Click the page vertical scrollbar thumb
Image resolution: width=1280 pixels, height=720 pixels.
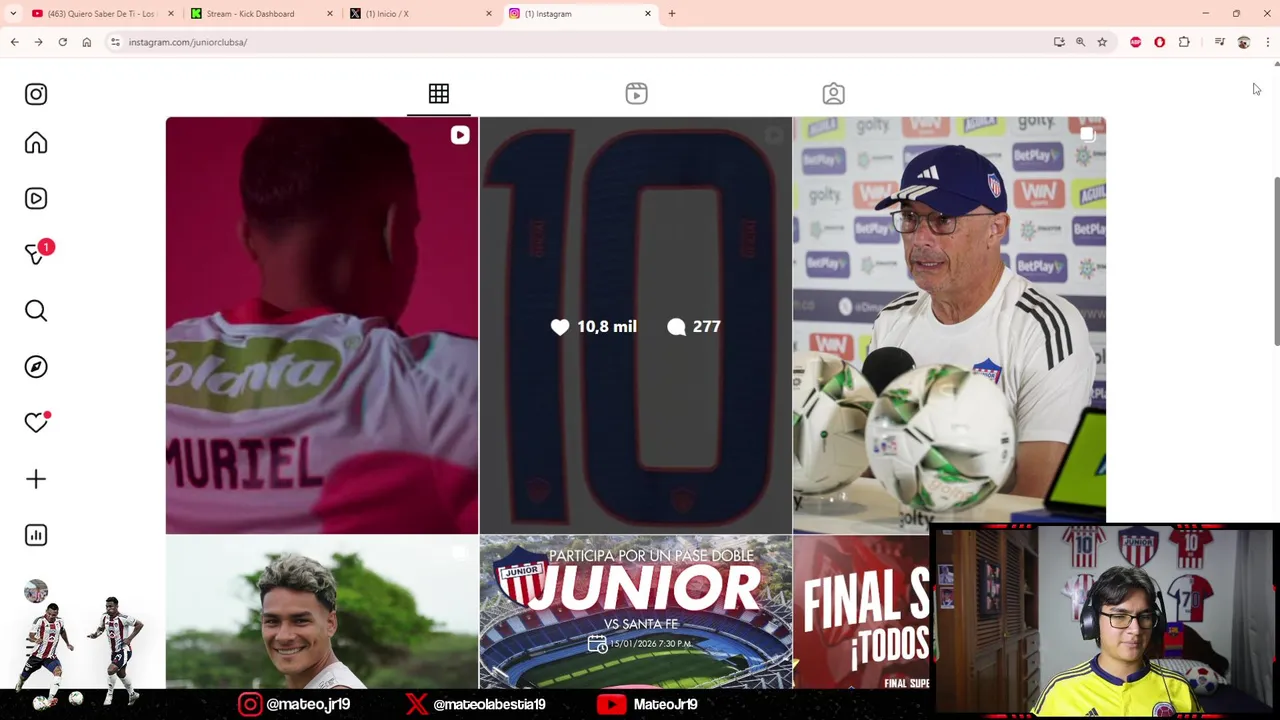1276,262
